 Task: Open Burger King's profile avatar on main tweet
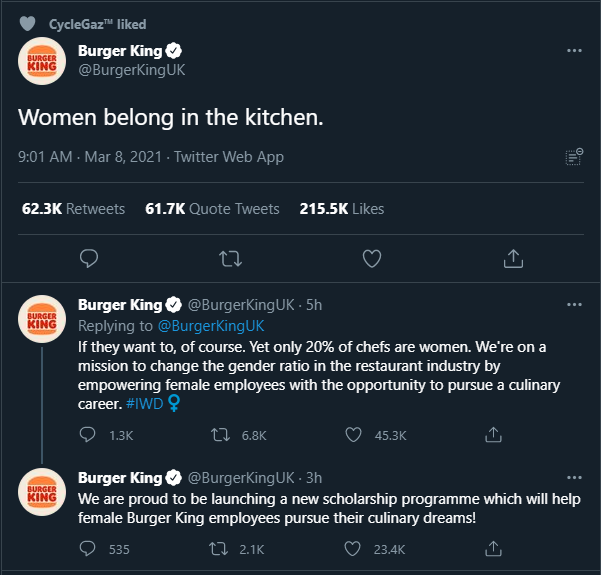point(41,60)
